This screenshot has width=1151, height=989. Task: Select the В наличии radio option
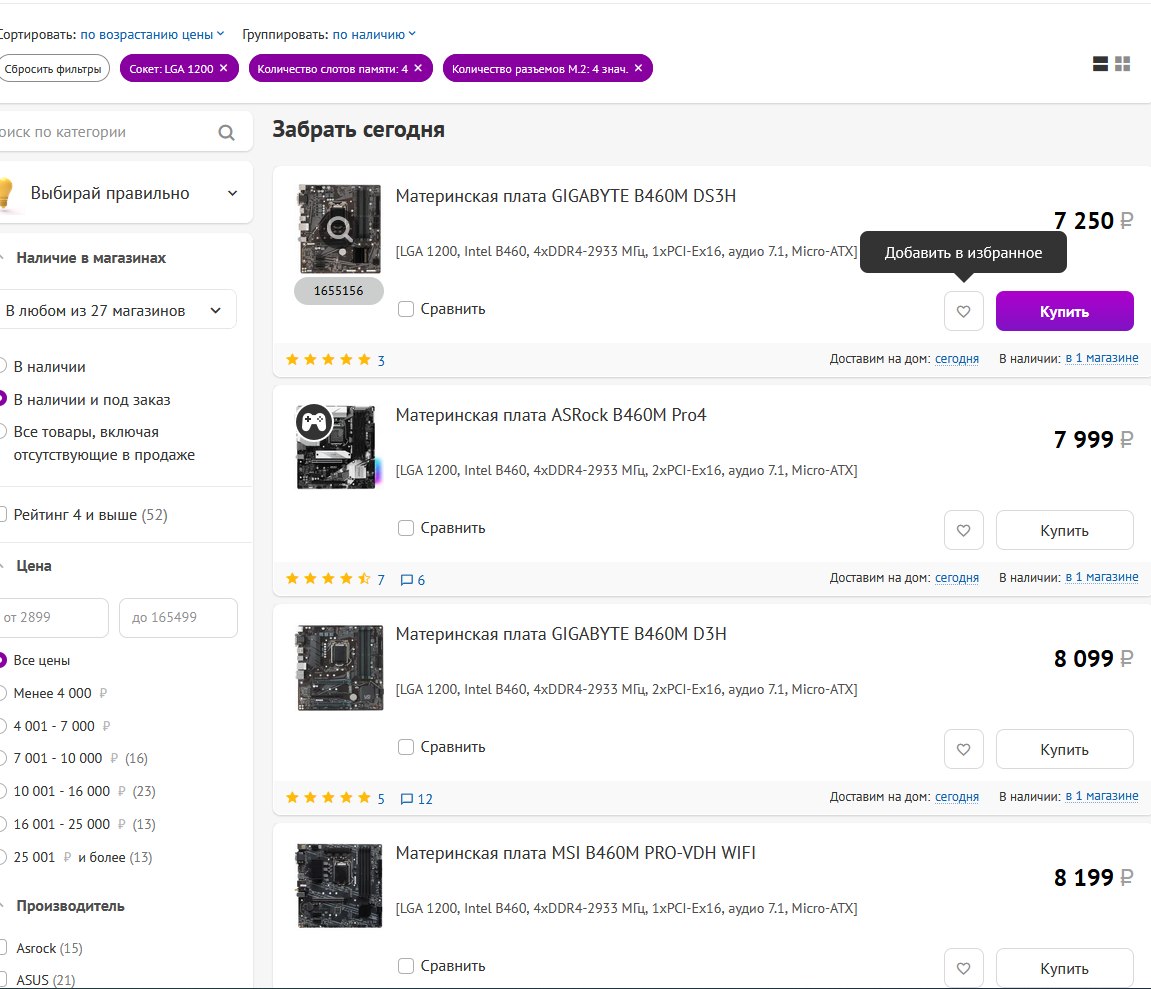(43, 366)
